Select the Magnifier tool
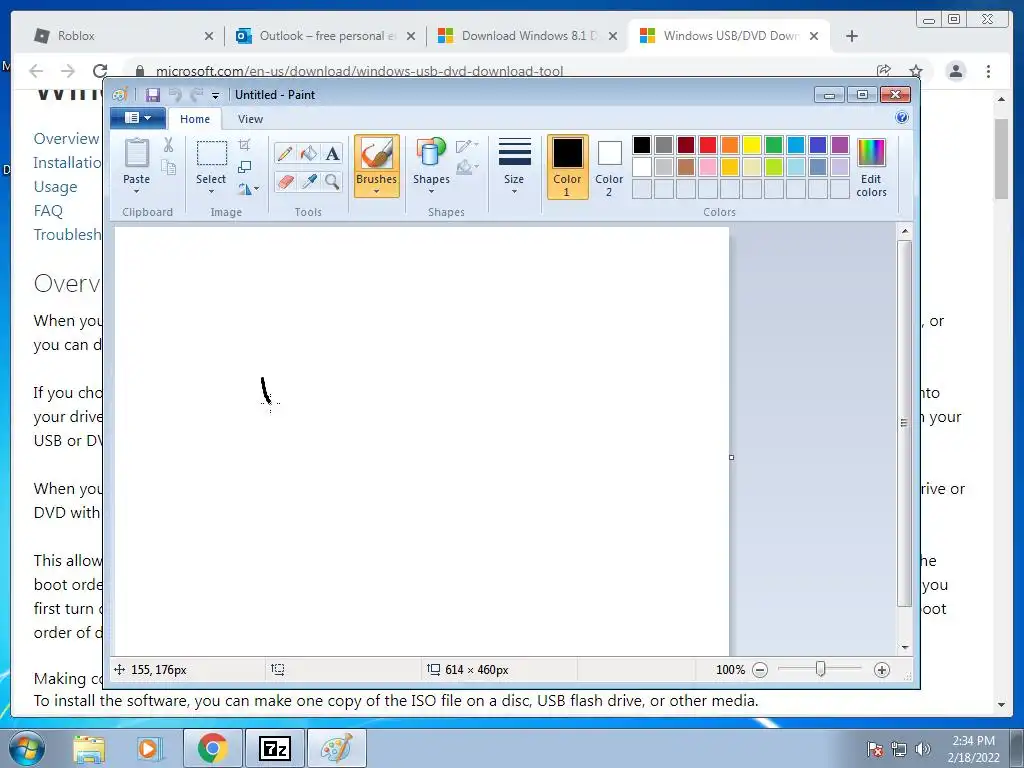The image size is (1024, 768). [x=332, y=181]
